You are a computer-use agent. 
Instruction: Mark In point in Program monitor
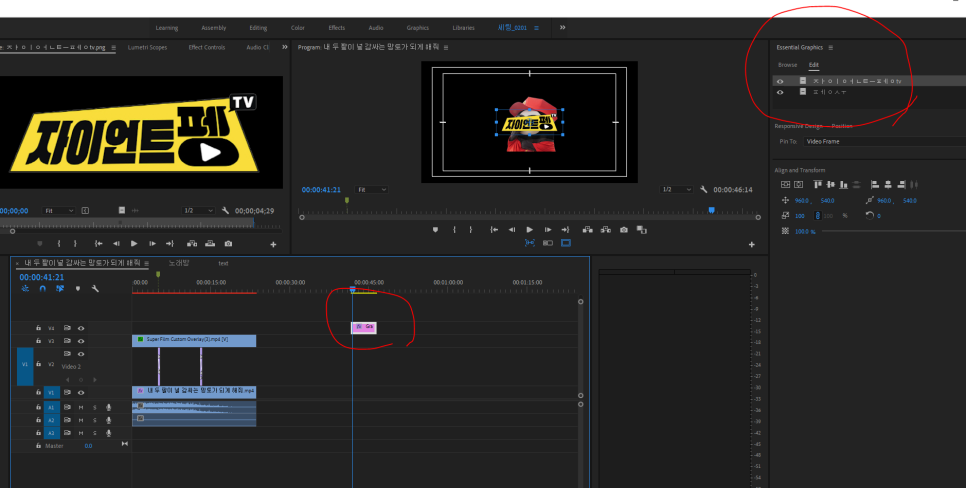(x=454, y=229)
